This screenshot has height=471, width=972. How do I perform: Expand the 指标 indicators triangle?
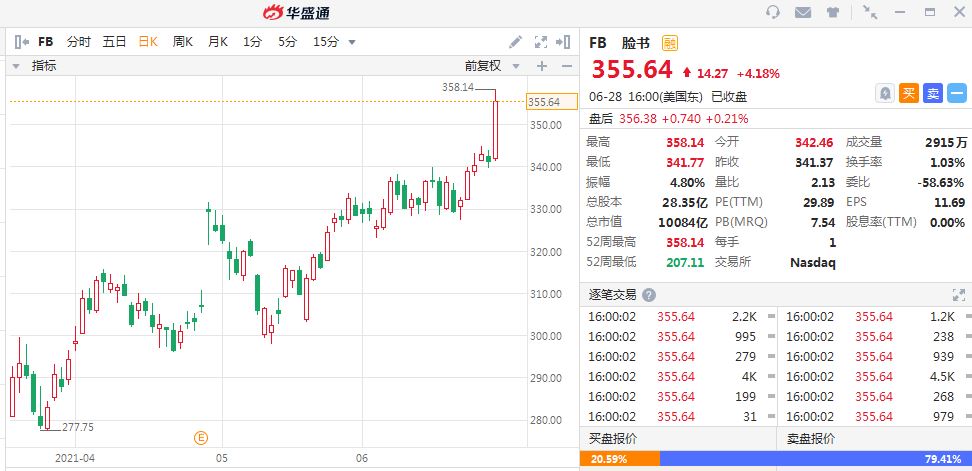pyautogui.click(x=16, y=66)
